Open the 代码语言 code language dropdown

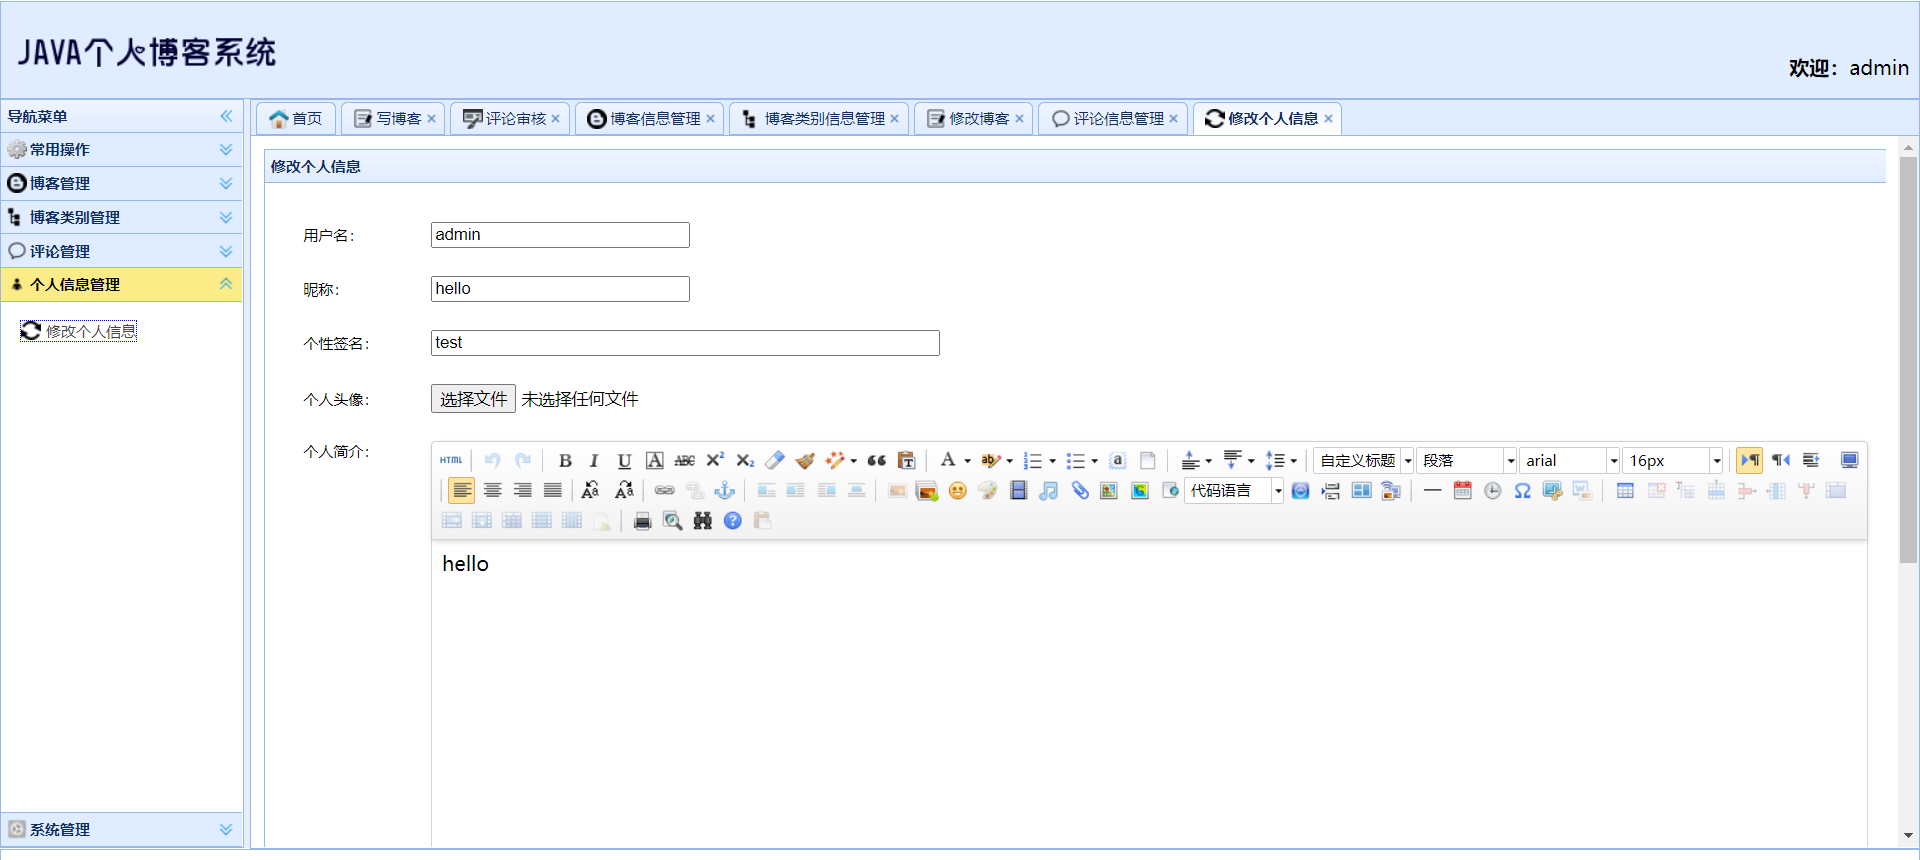[x=1234, y=490]
